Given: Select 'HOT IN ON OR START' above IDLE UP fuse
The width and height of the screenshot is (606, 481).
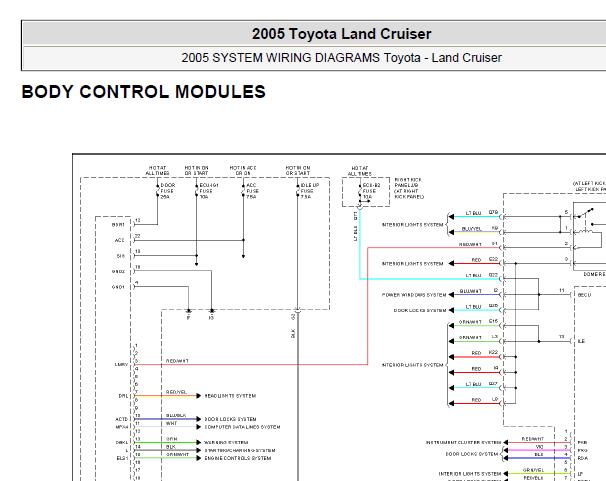Looking at the screenshot, I should click(298, 170).
